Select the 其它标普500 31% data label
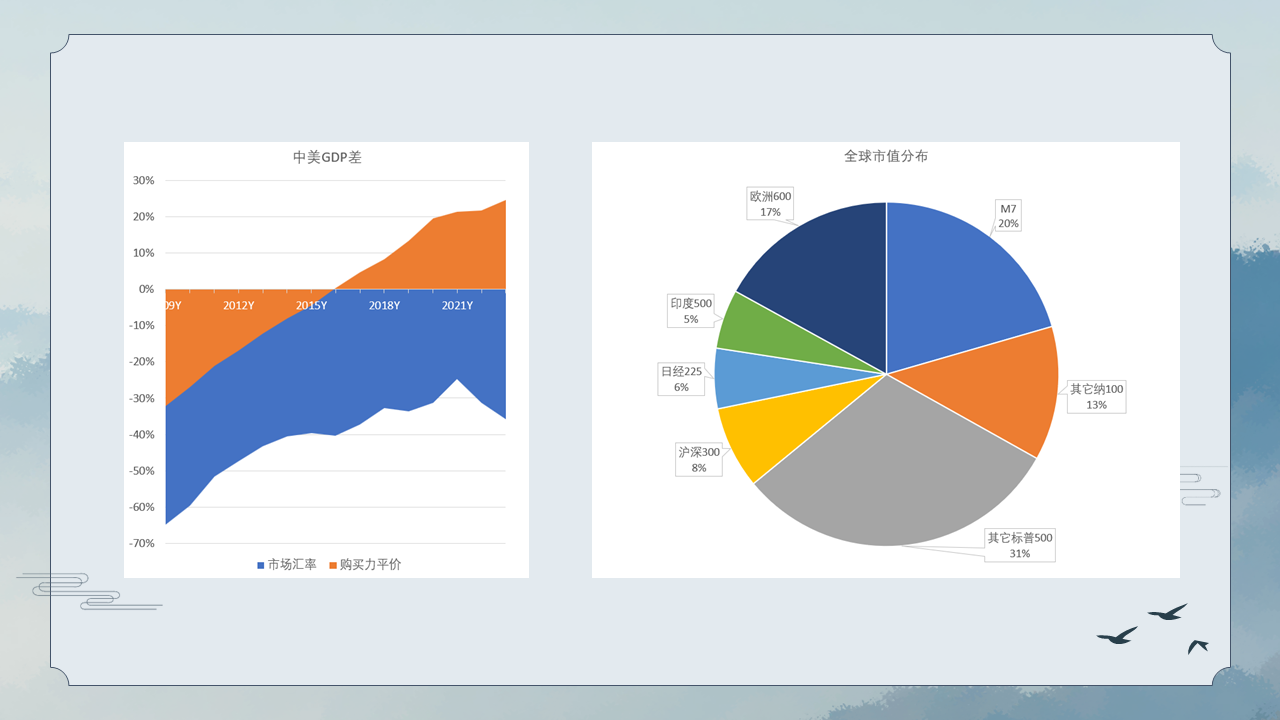The image size is (1280, 720). coord(1020,545)
